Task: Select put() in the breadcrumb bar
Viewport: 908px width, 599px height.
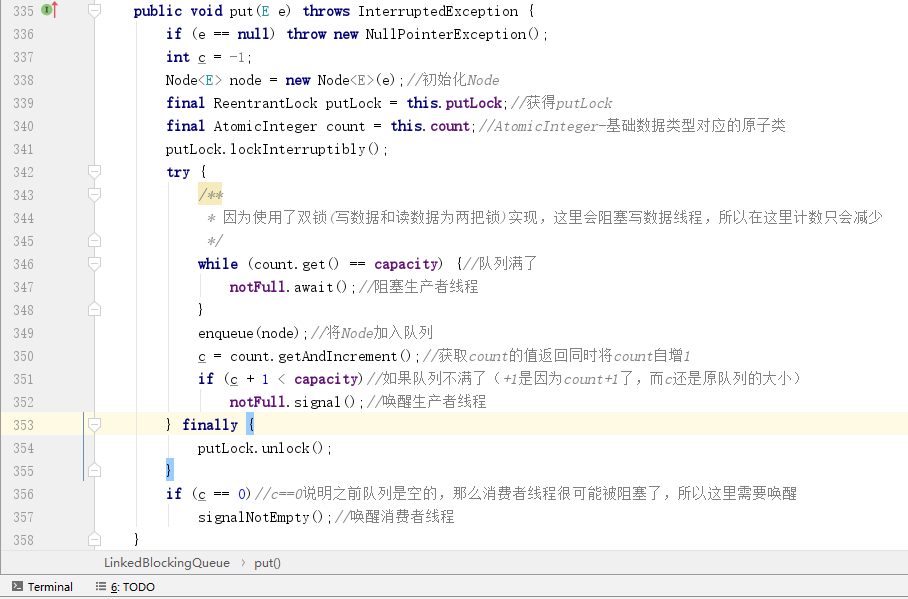Action: pyautogui.click(x=267, y=563)
